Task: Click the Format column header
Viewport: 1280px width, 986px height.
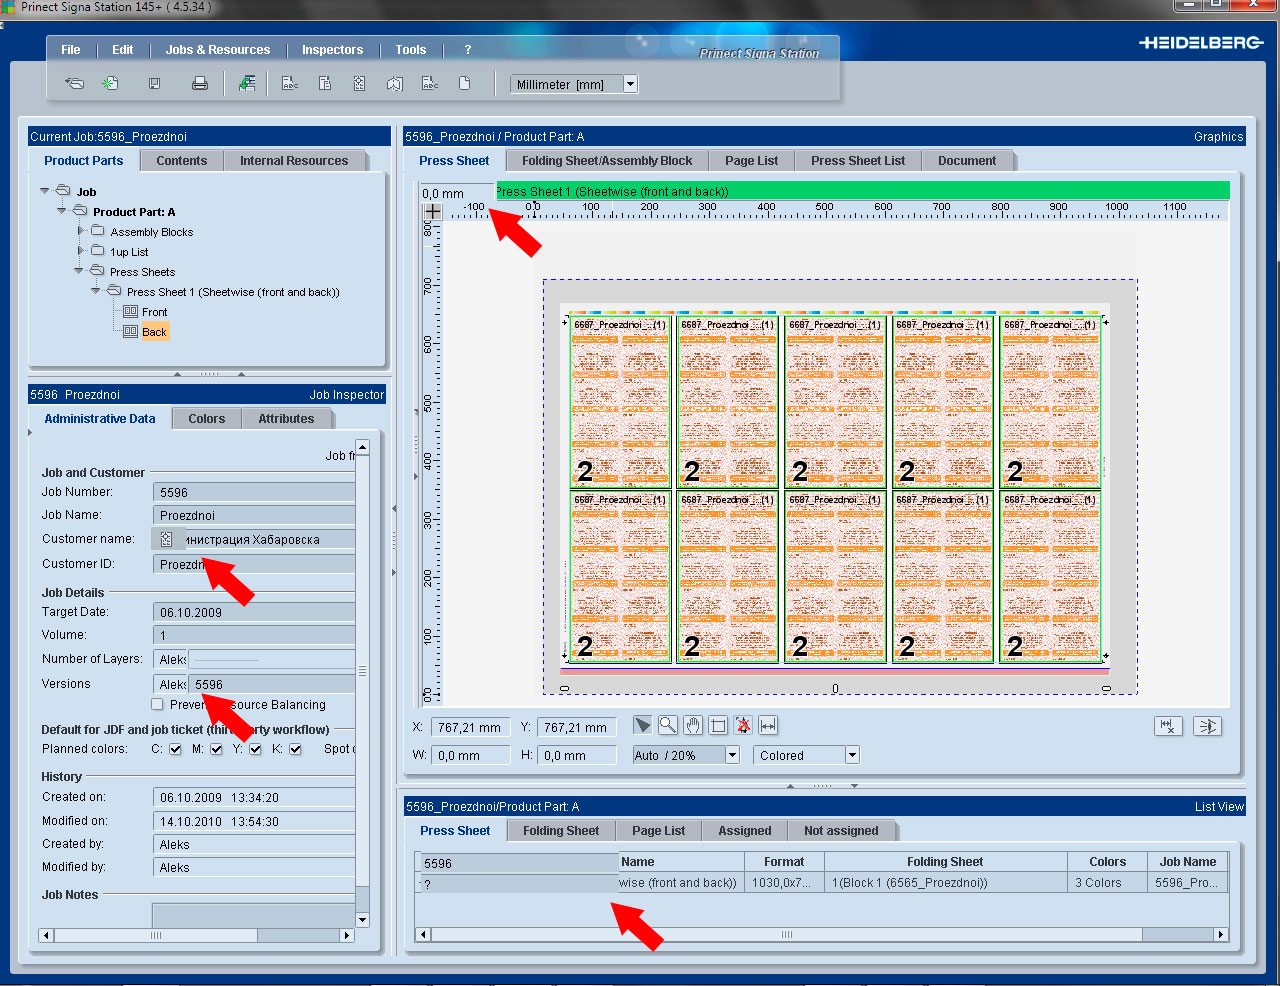Action: (x=784, y=861)
